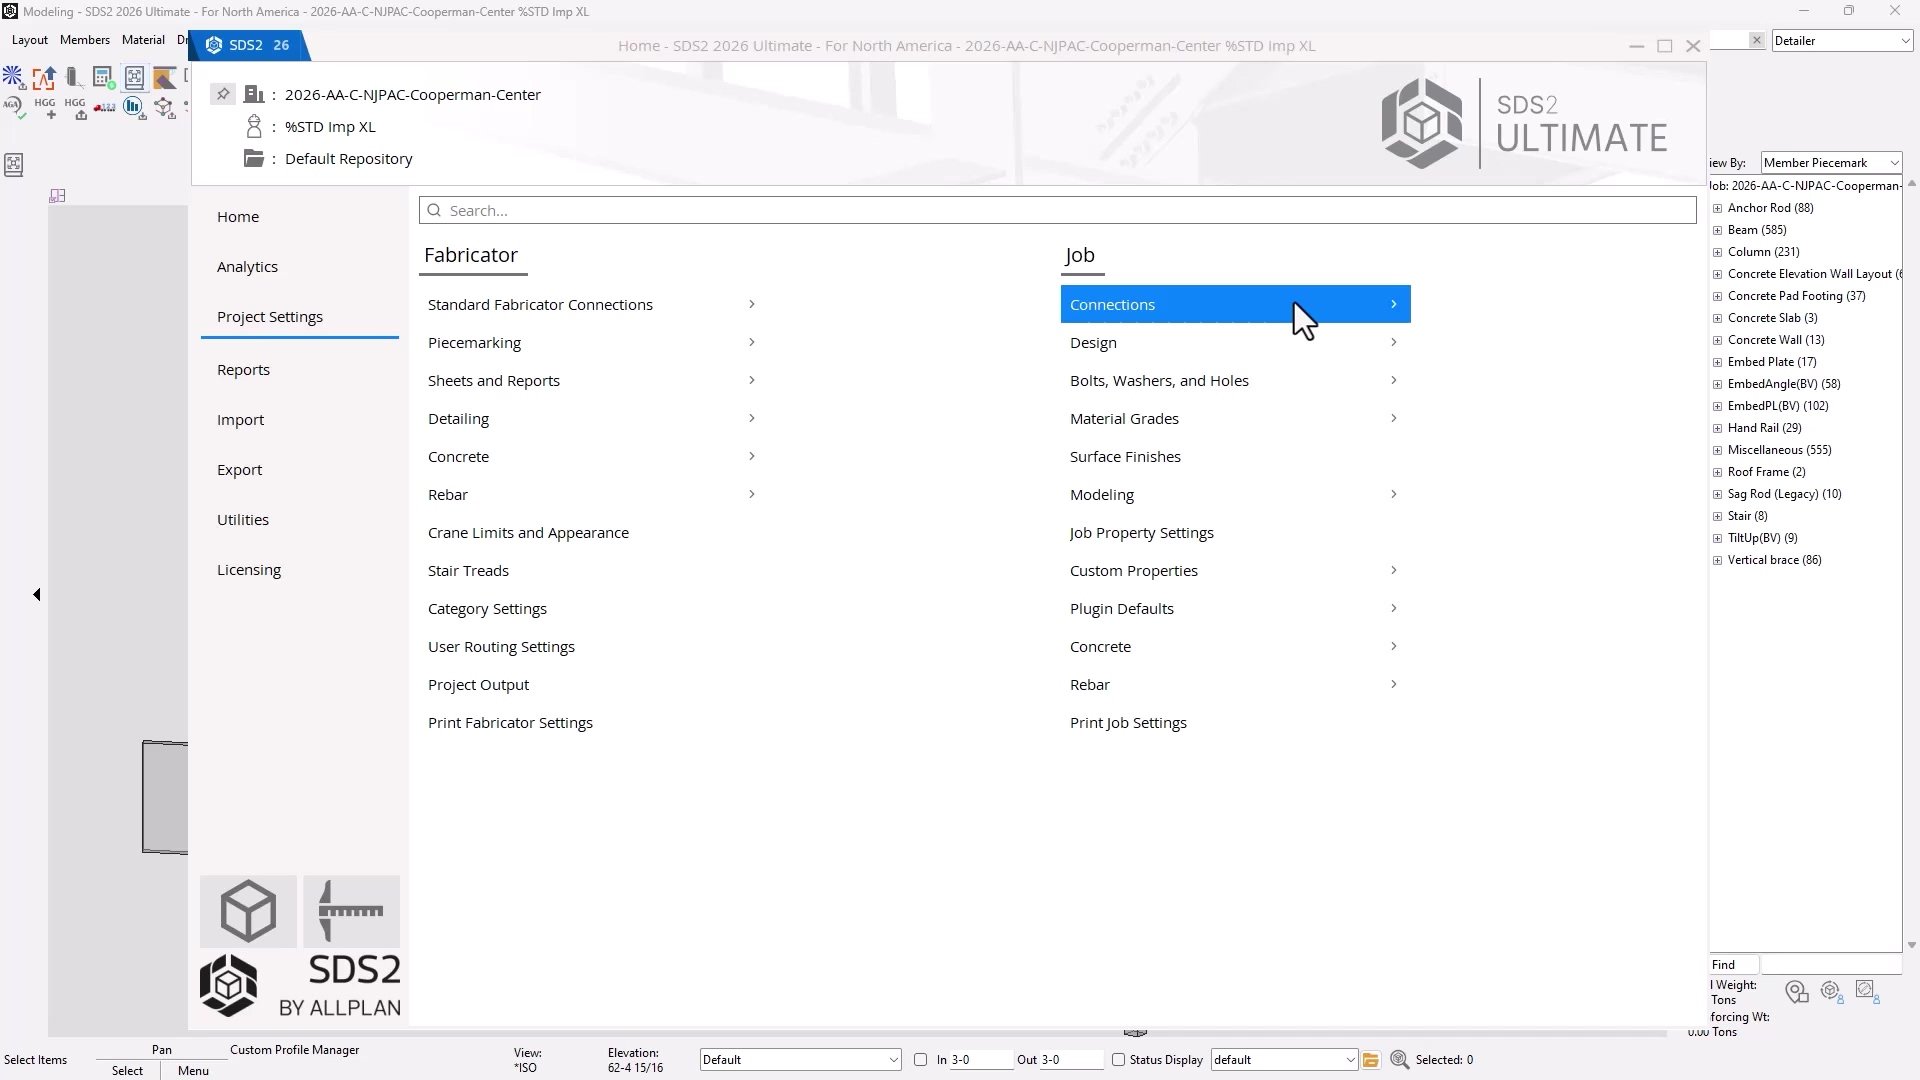
Task: Click into the Search settings field
Action: (1057, 210)
